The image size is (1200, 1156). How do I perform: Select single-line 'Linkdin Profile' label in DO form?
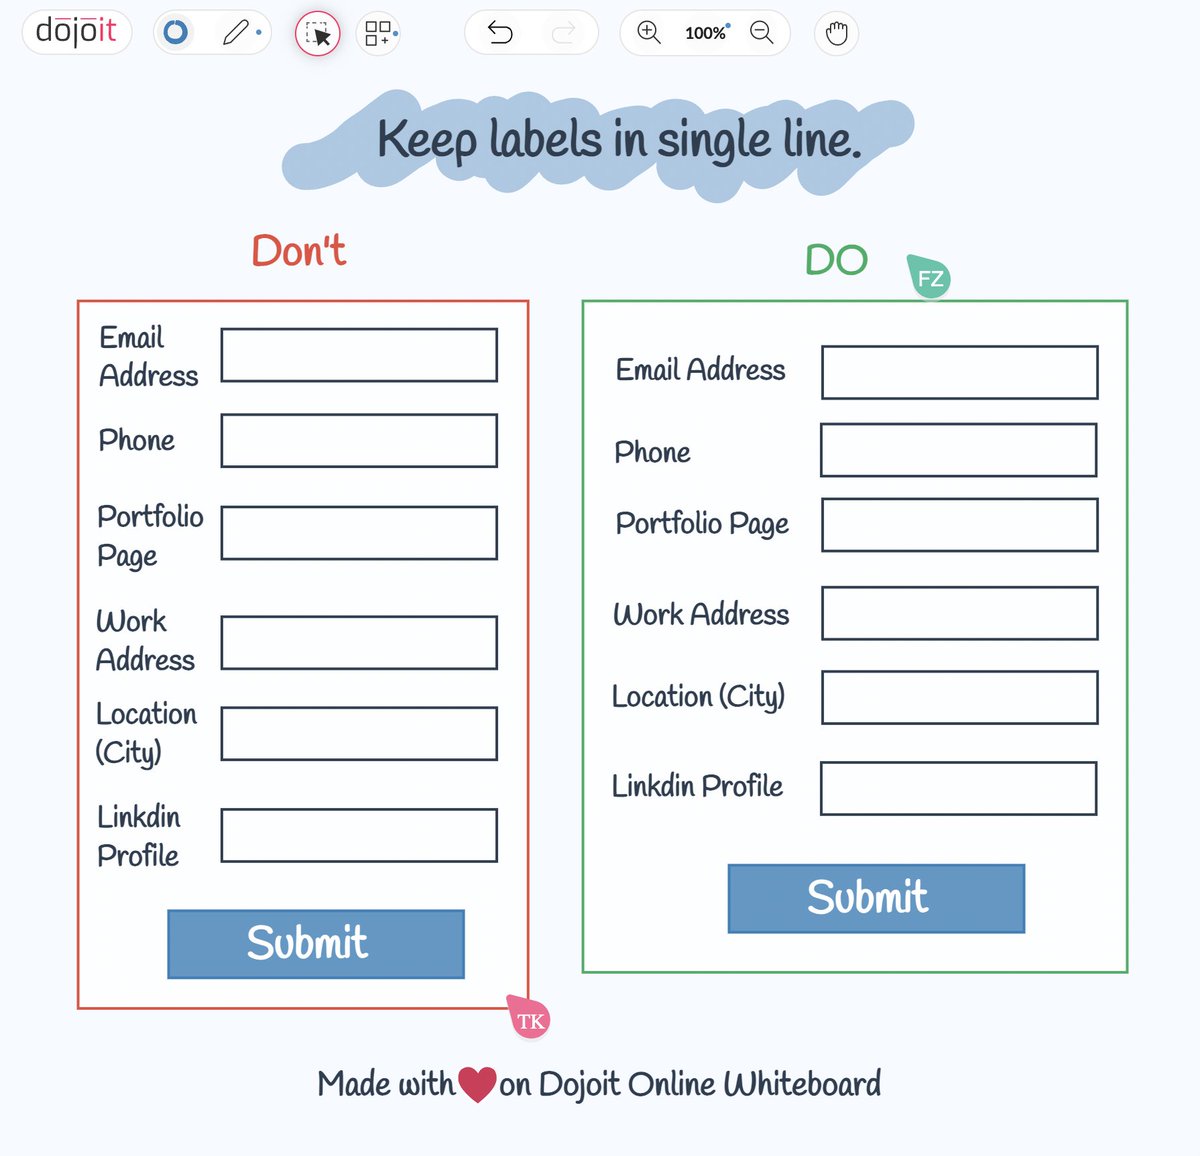click(697, 786)
